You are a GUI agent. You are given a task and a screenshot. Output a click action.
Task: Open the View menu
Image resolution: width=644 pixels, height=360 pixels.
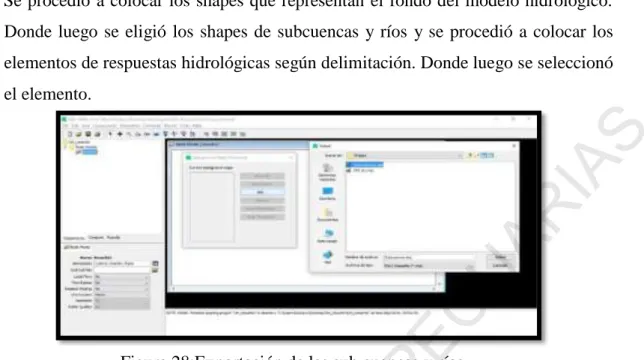[85, 126]
